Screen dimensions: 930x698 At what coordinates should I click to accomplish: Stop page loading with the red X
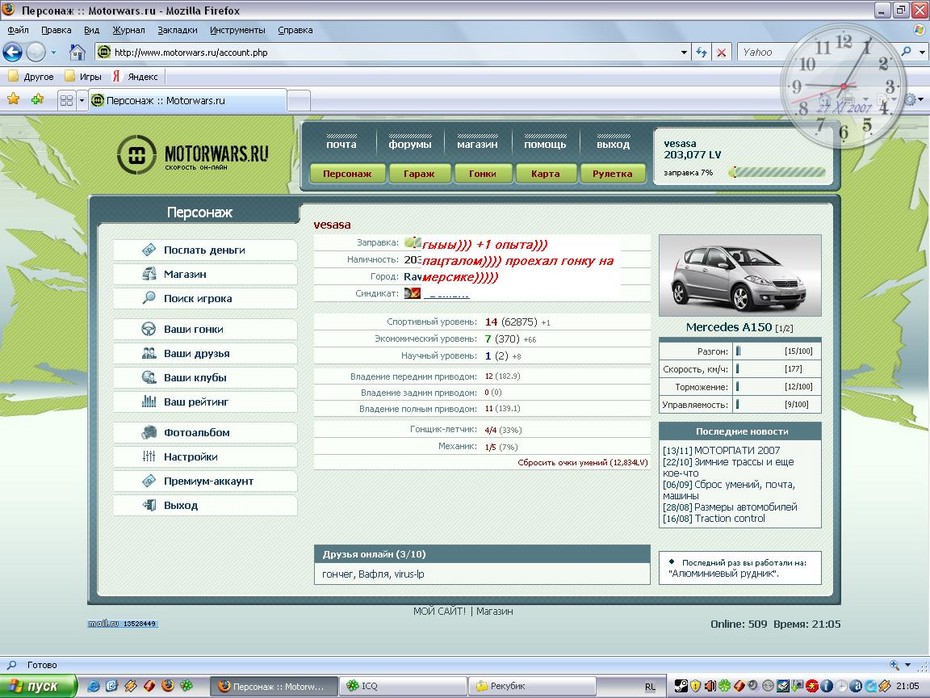[721, 52]
